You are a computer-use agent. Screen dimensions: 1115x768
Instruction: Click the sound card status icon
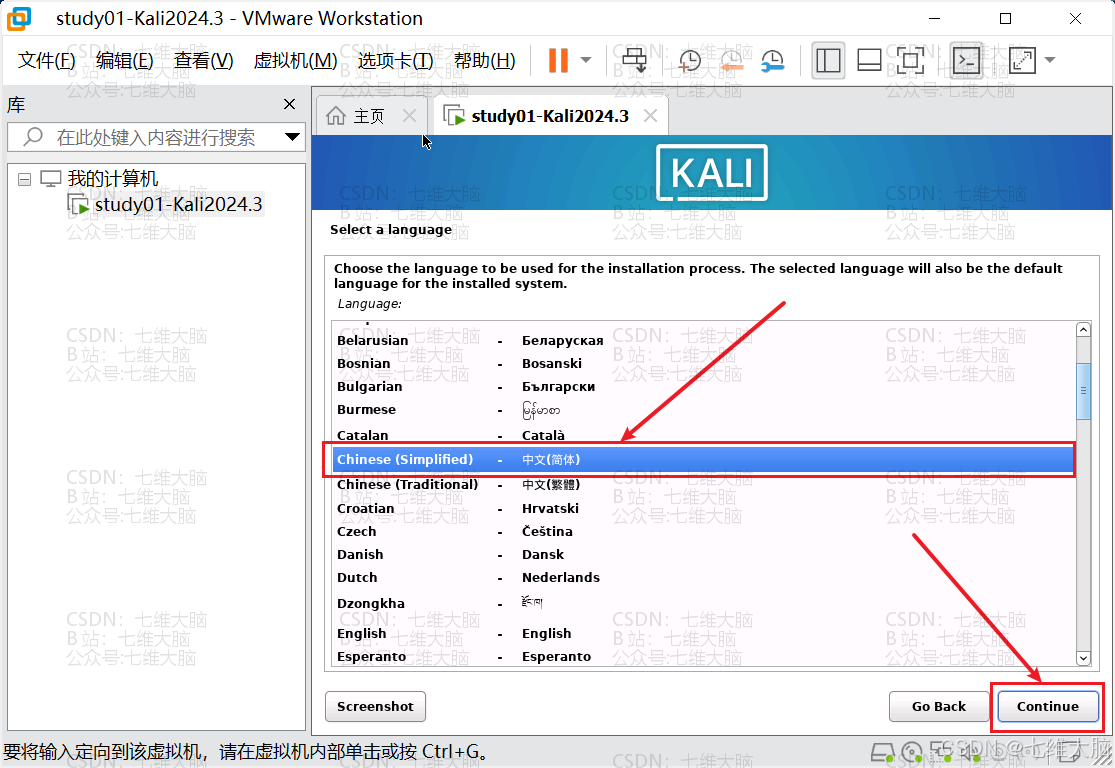[969, 751]
